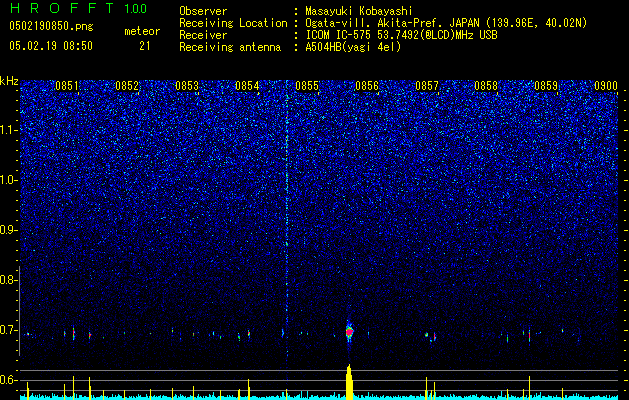Select the meteor count value 21

point(145,46)
